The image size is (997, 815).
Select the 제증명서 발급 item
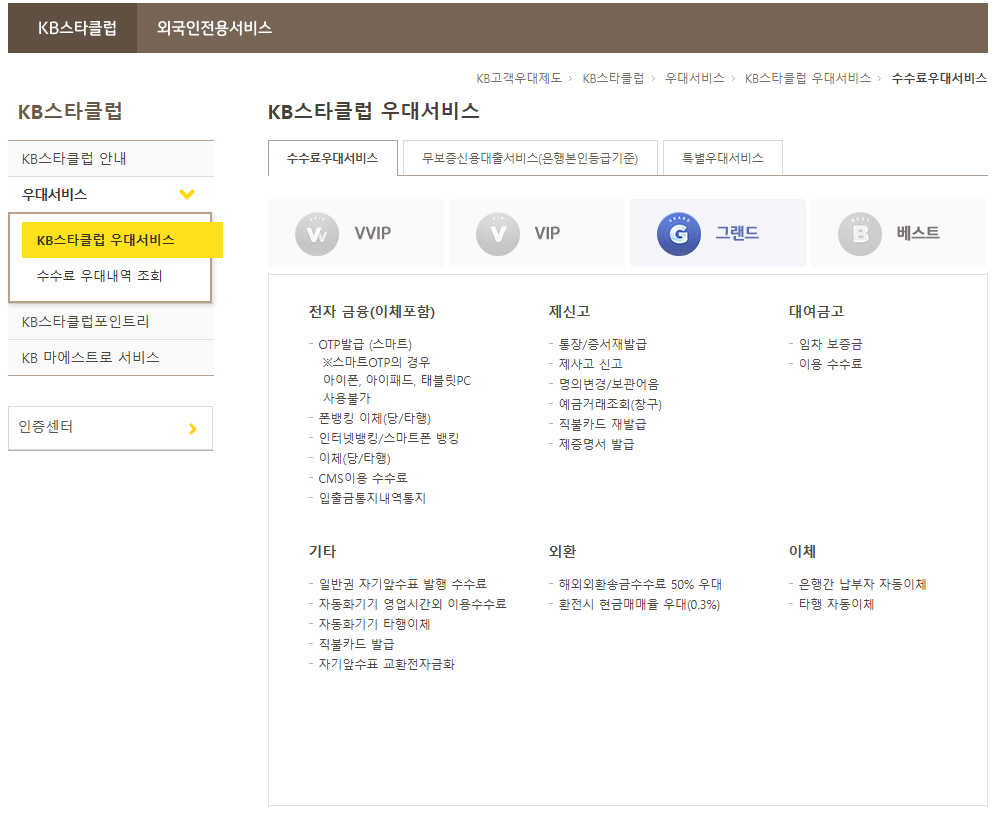tap(596, 444)
